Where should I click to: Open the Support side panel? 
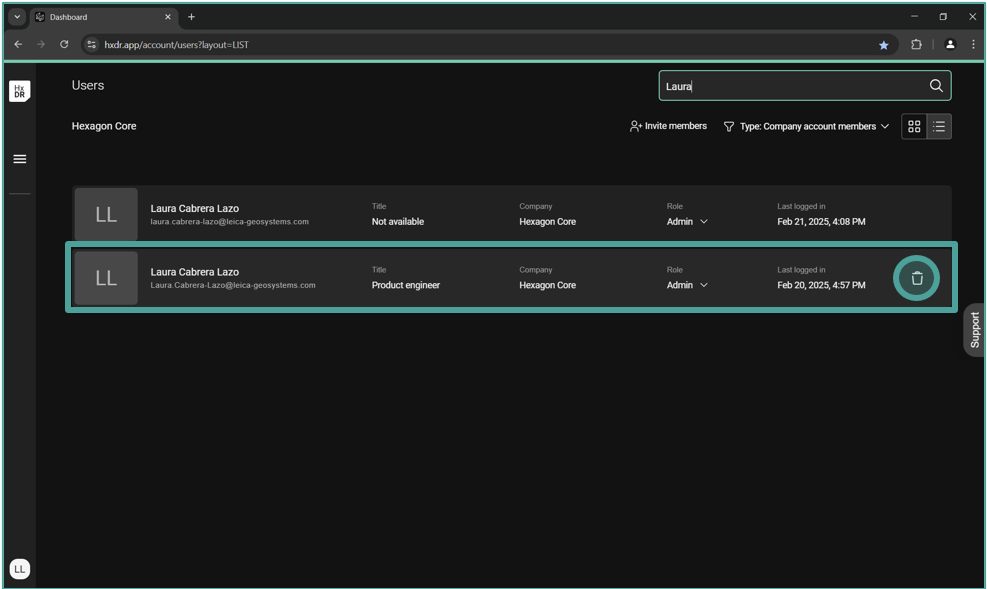click(x=975, y=329)
